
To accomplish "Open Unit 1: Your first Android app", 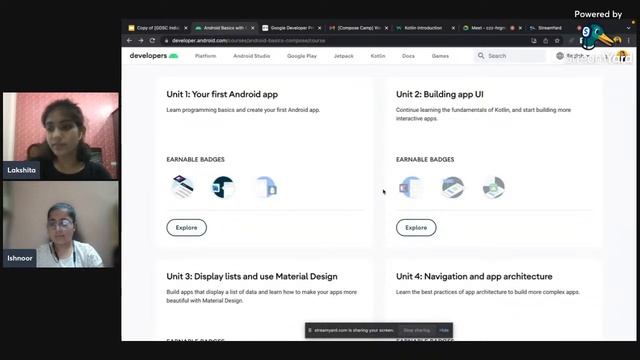I will tap(222, 94).
